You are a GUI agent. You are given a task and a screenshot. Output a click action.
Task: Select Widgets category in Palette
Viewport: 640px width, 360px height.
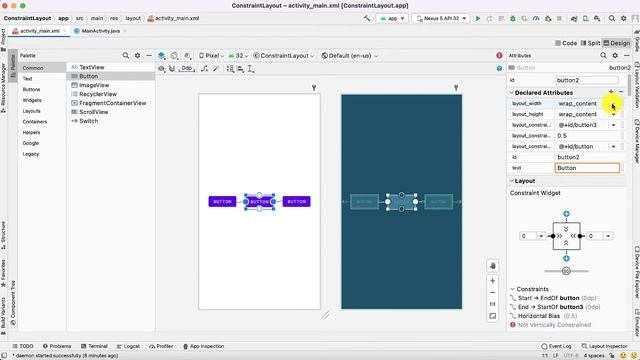point(32,100)
